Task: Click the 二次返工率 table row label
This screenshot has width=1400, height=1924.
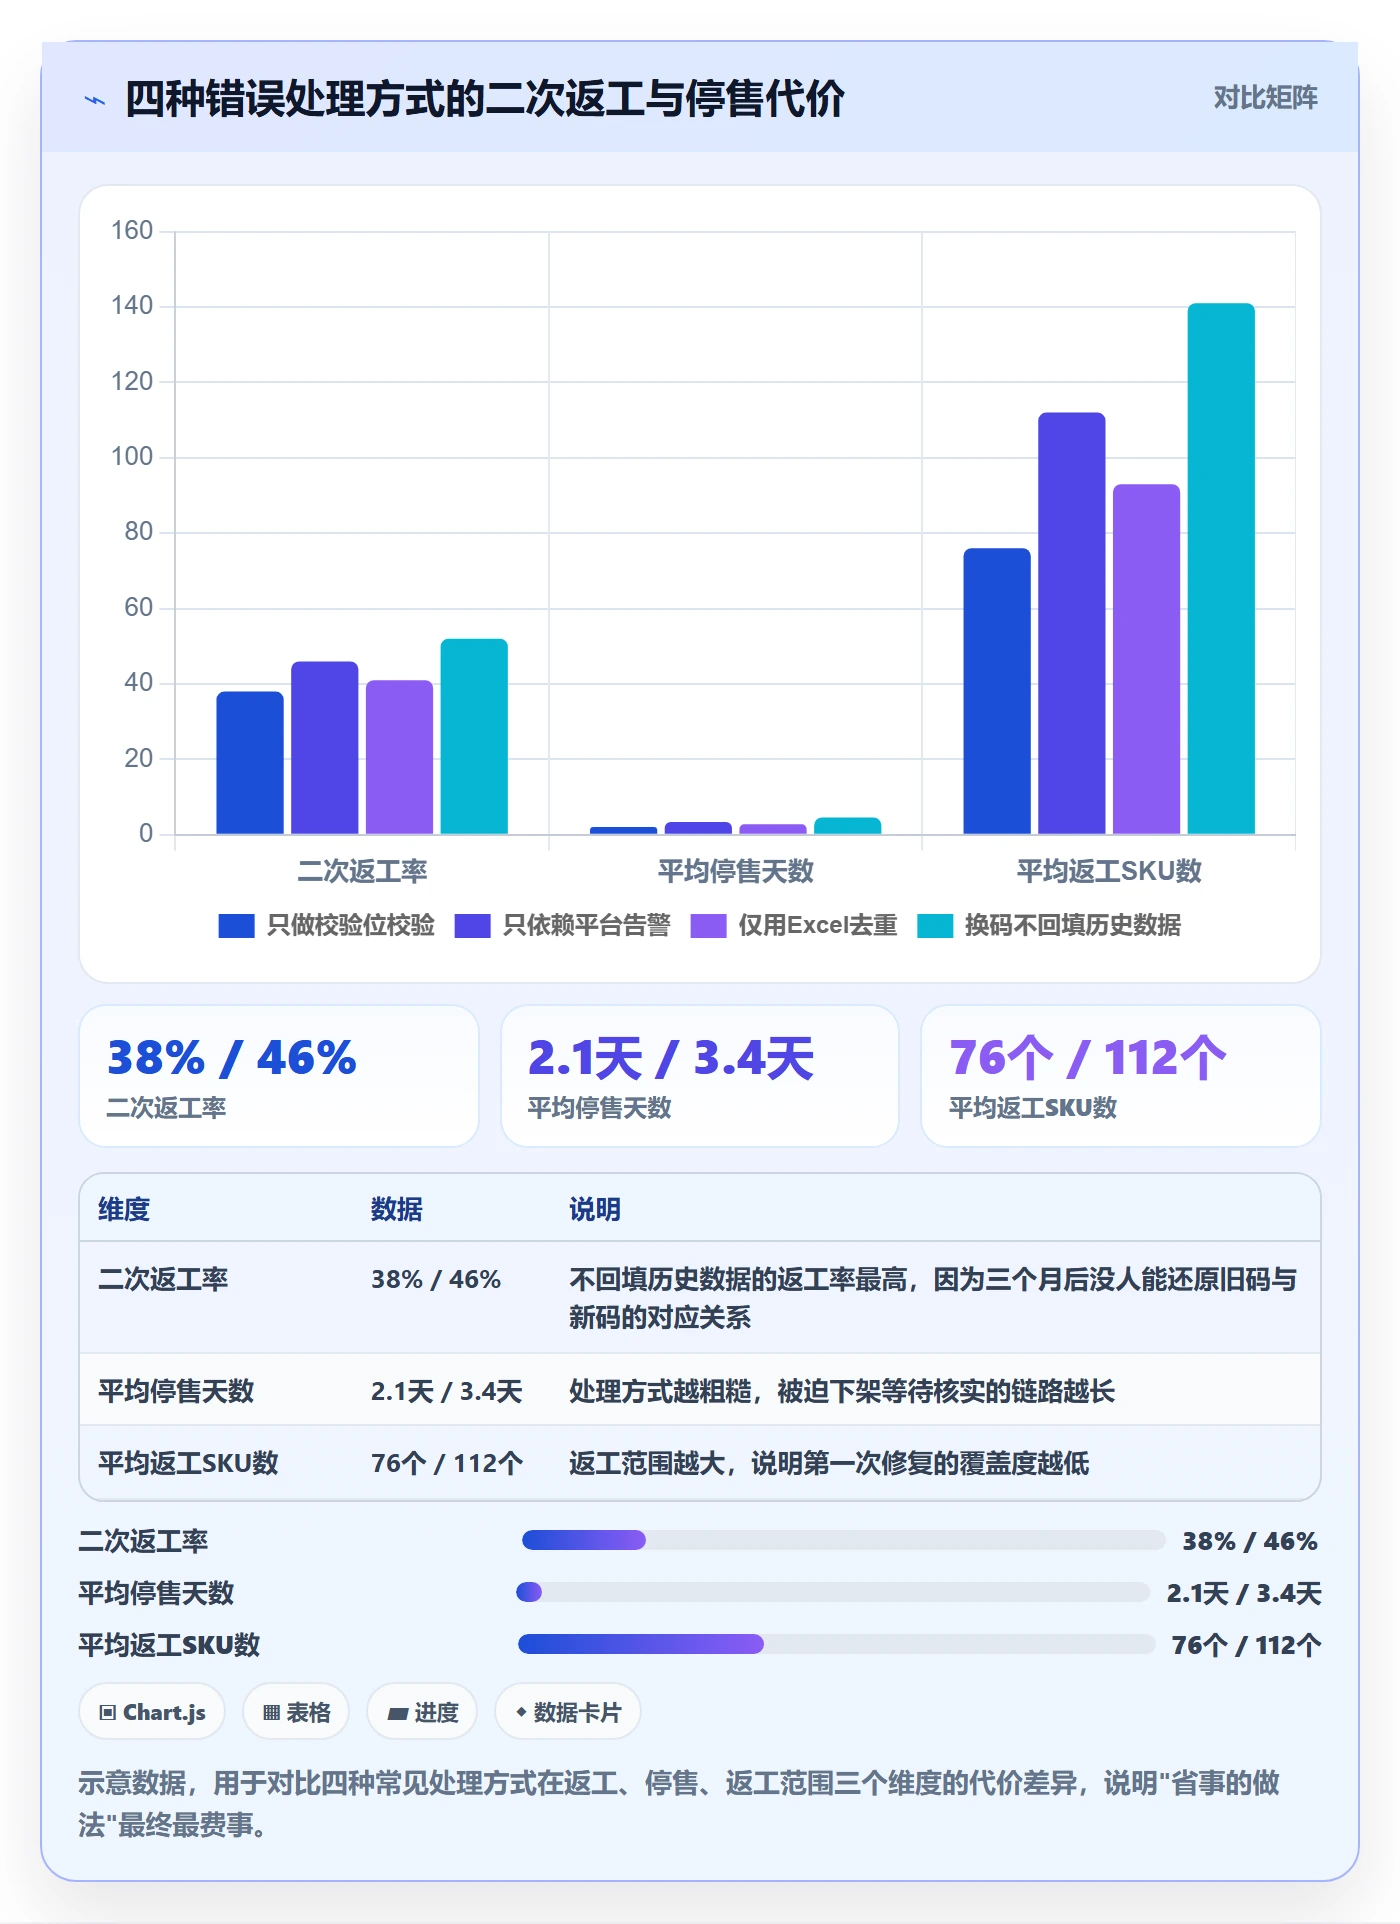Action: tap(163, 1279)
